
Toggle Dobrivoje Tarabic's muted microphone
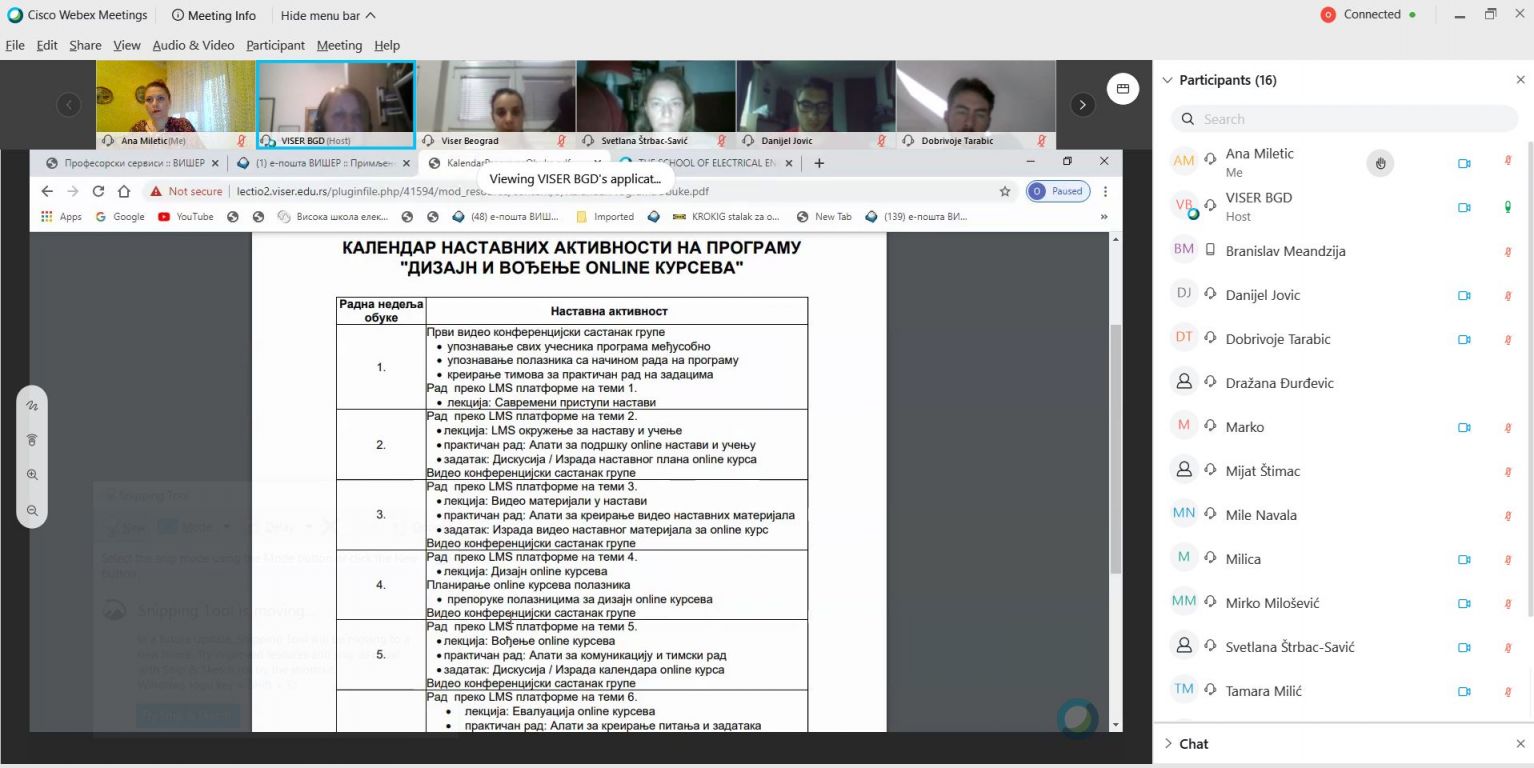(1508, 339)
